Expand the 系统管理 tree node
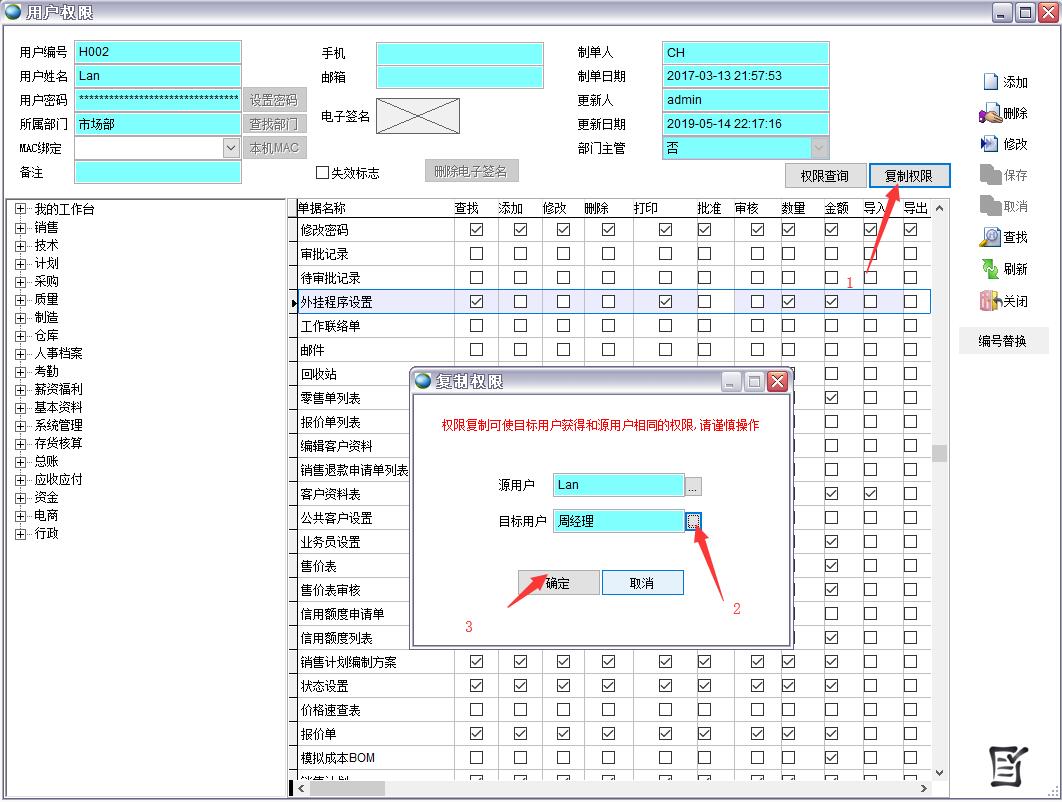The width and height of the screenshot is (1062, 802). tap(20, 425)
